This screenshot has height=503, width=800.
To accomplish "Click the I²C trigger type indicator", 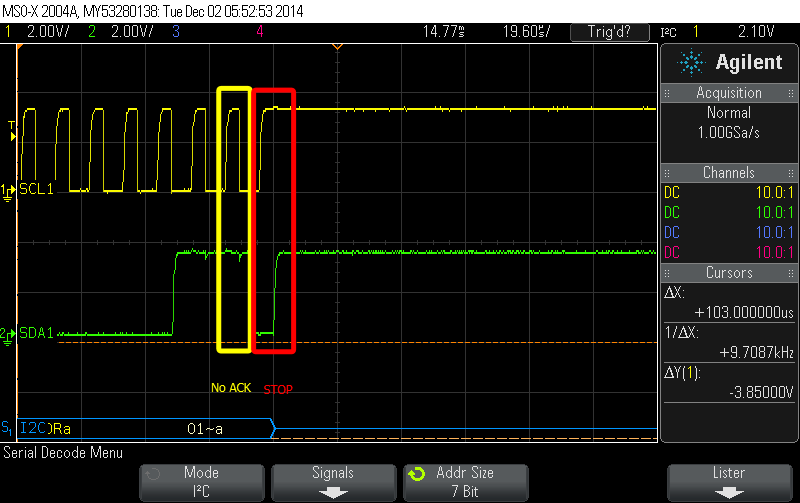I will [668, 32].
